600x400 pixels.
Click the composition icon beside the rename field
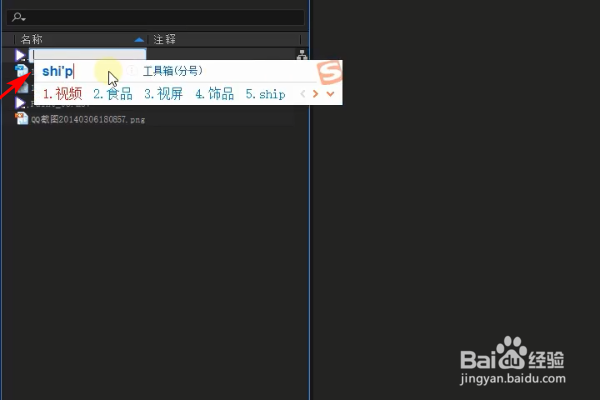[x=20, y=55]
